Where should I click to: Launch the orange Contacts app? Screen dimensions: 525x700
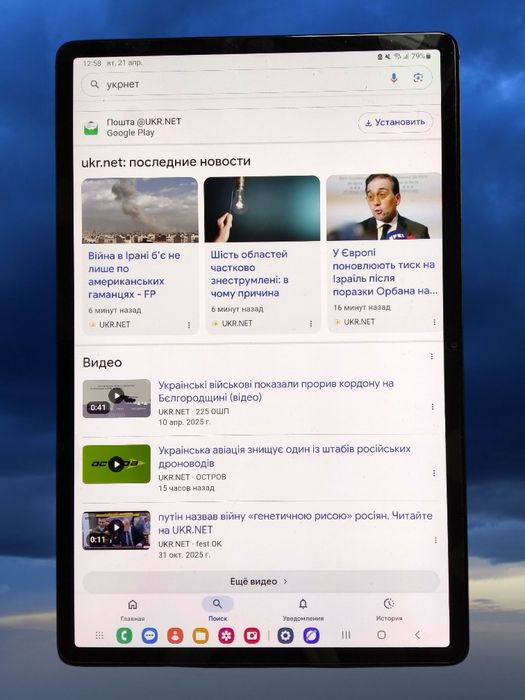175,635
